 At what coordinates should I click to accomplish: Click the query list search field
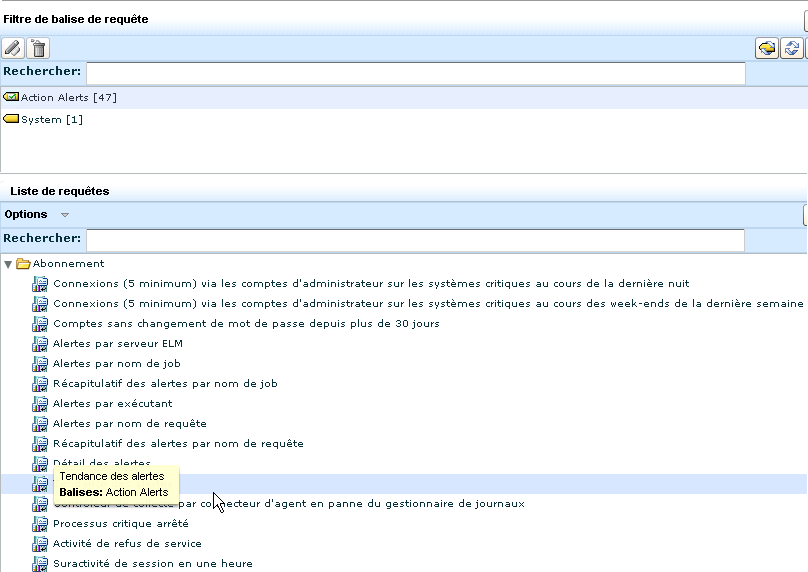click(415, 240)
